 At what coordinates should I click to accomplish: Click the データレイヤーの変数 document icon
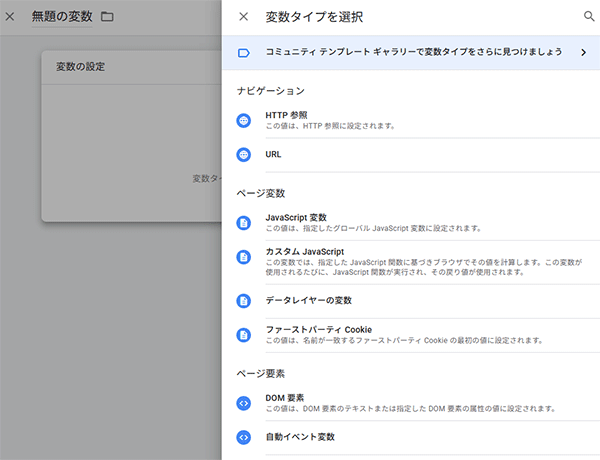click(243, 301)
